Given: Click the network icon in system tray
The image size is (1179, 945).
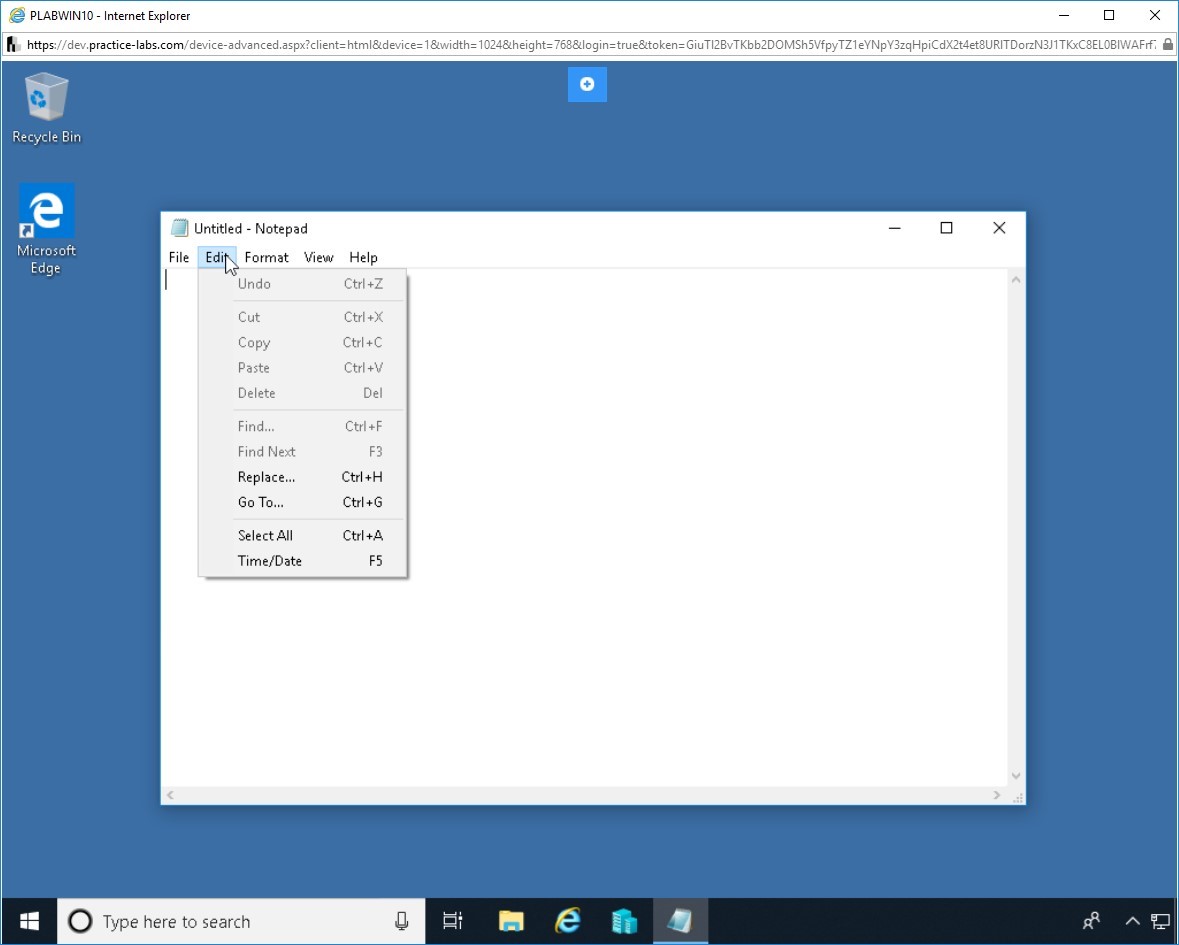Looking at the screenshot, I should tap(1160, 921).
